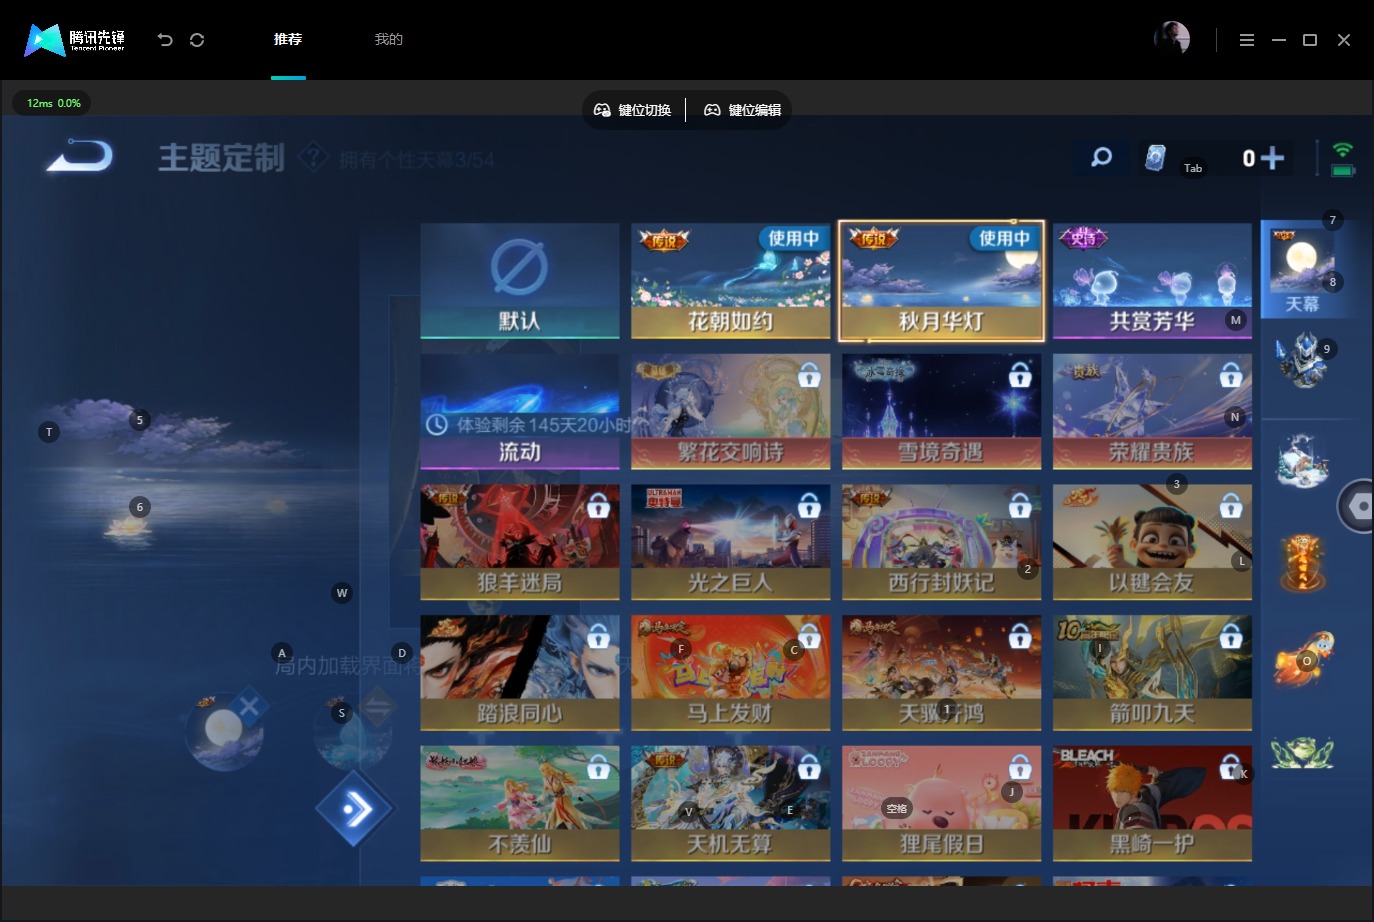This screenshot has width=1374, height=922.
Task: Open the armored robot sidebar category
Action: pyautogui.click(x=1302, y=360)
